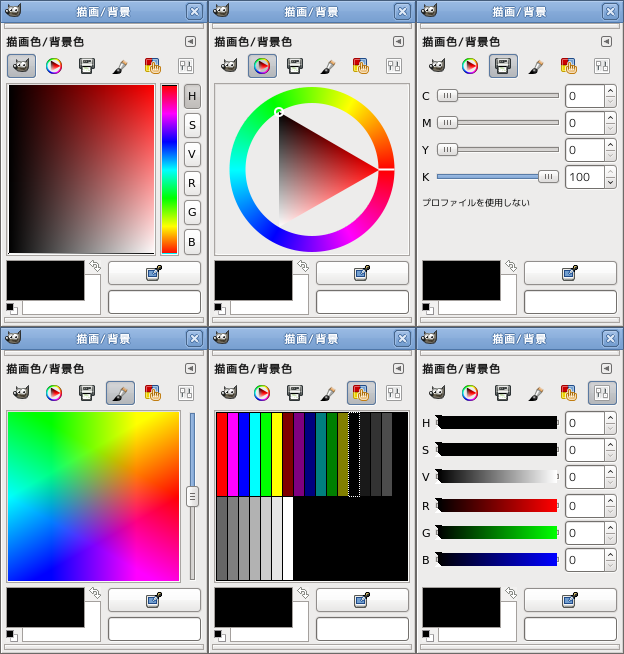Click the eyedropper button in the triangle wheel window

(362, 273)
